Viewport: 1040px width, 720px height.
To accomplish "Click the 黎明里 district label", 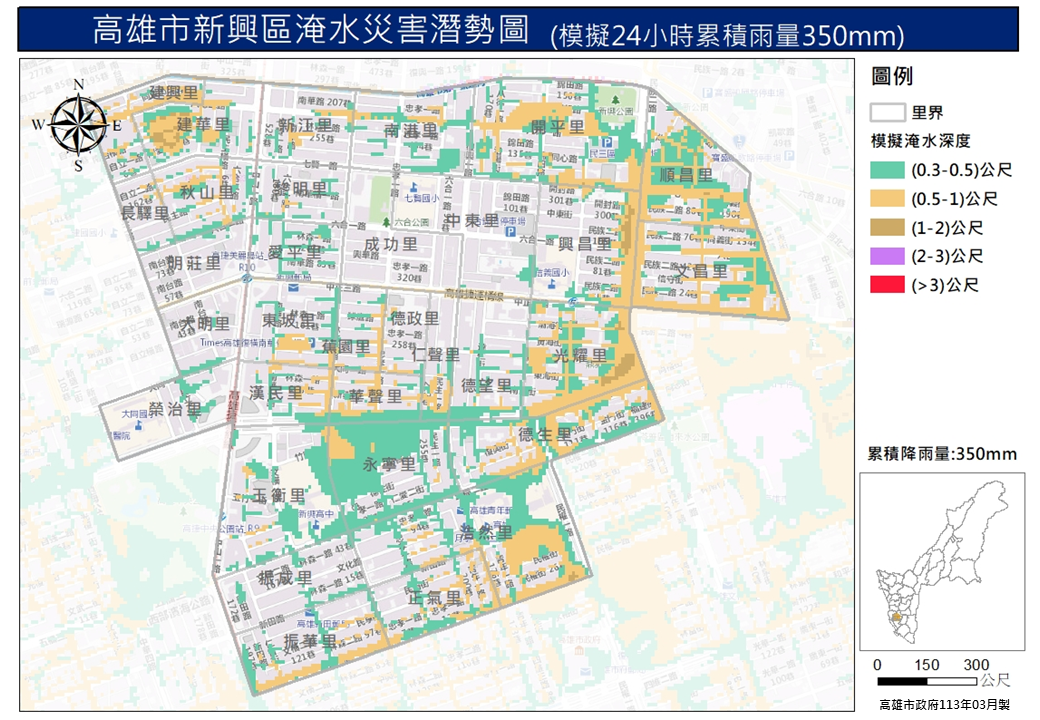I will click(300, 189).
